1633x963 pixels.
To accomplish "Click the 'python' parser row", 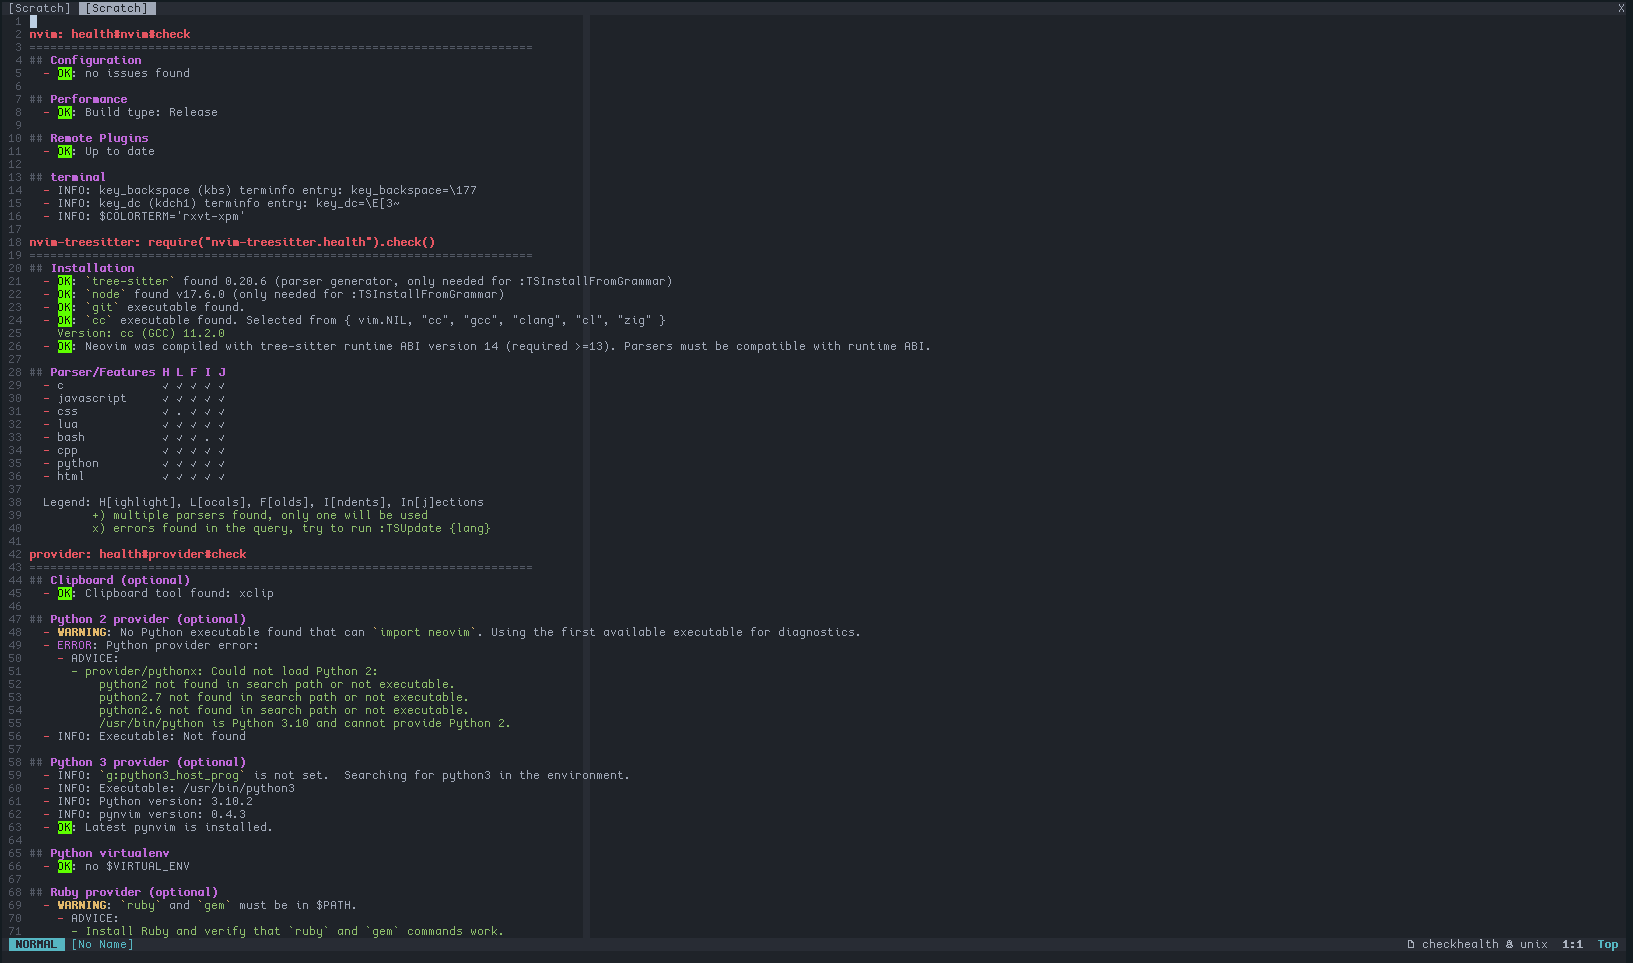I will tap(134, 463).
